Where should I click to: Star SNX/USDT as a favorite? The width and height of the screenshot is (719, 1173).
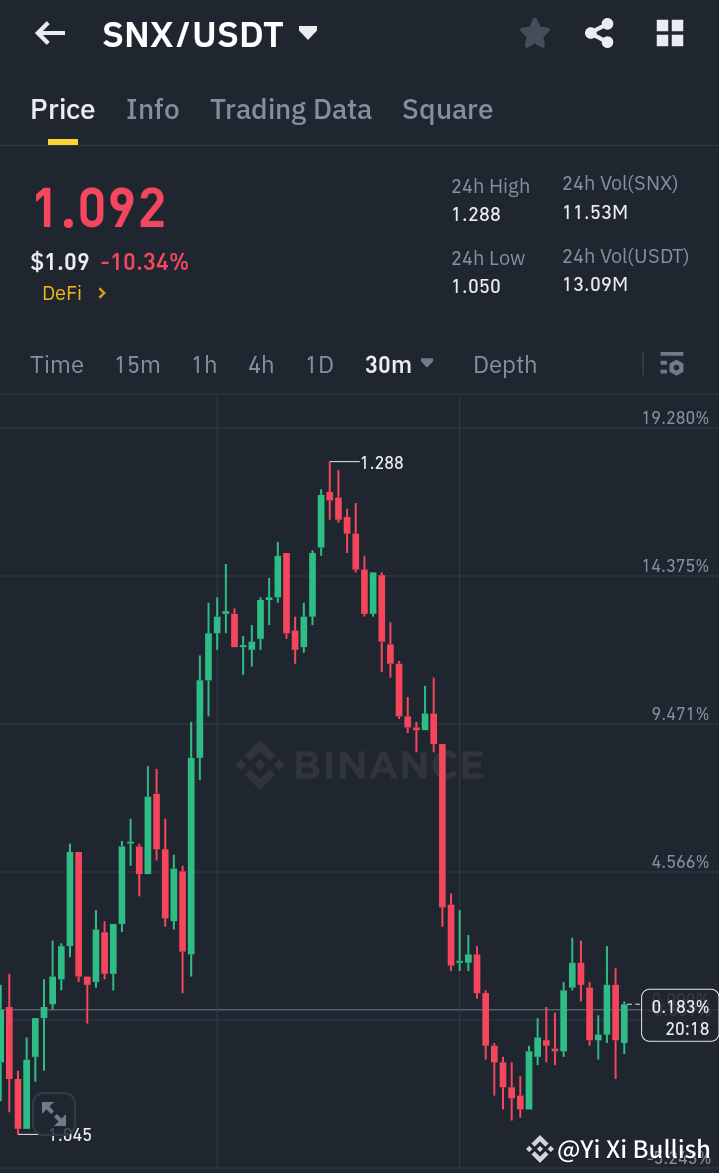(534, 33)
